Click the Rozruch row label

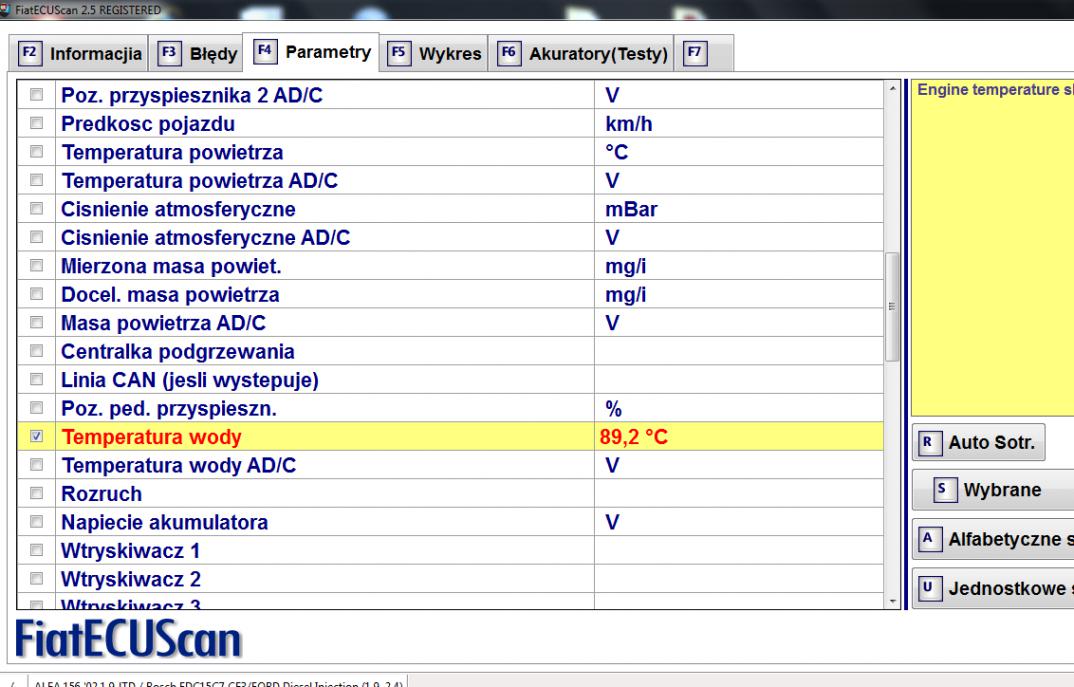click(101, 494)
